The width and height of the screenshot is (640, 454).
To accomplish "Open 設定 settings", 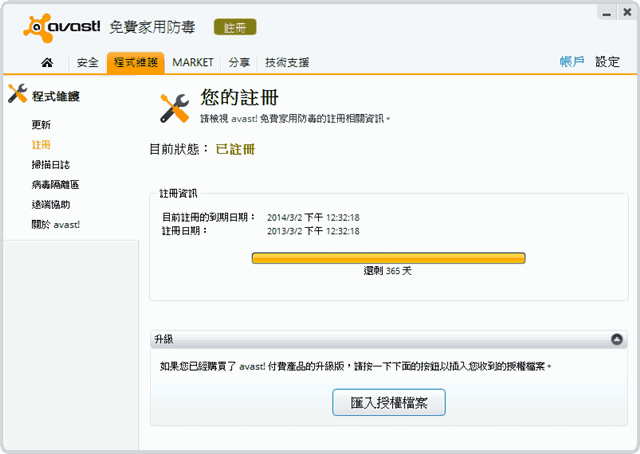I will point(607,62).
